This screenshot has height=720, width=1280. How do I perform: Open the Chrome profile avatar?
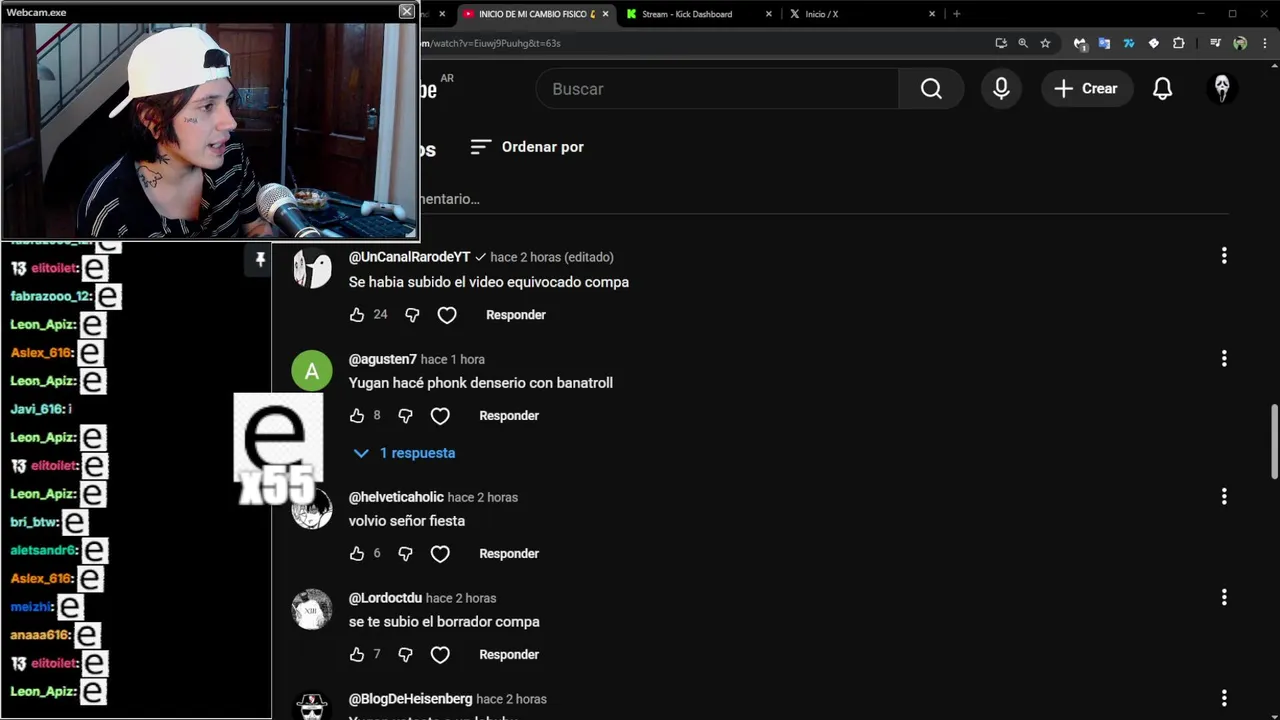[1240, 43]
